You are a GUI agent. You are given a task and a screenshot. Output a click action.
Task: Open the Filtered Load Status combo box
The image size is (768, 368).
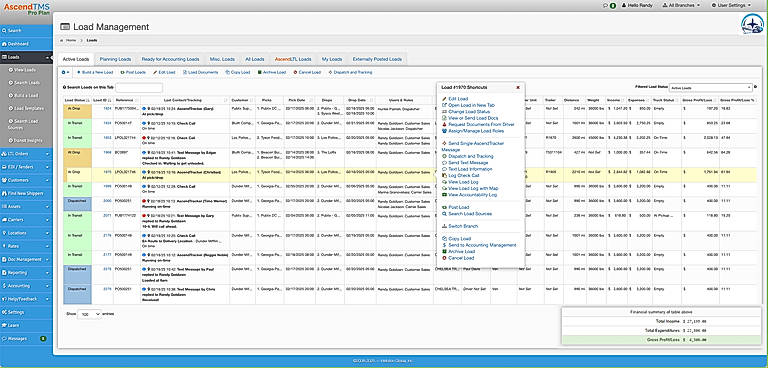(711, 88)
